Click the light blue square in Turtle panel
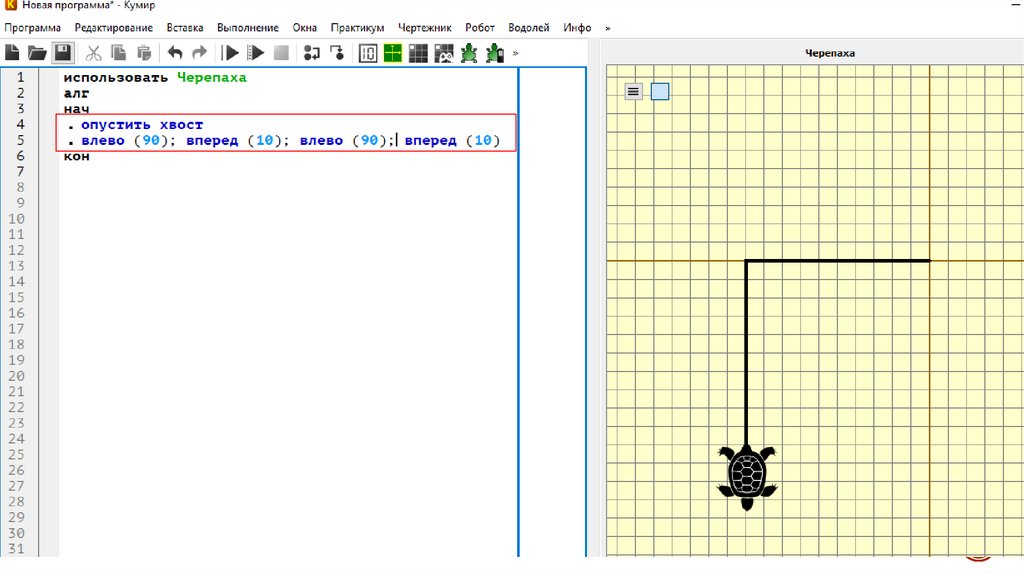 (660, 91)
